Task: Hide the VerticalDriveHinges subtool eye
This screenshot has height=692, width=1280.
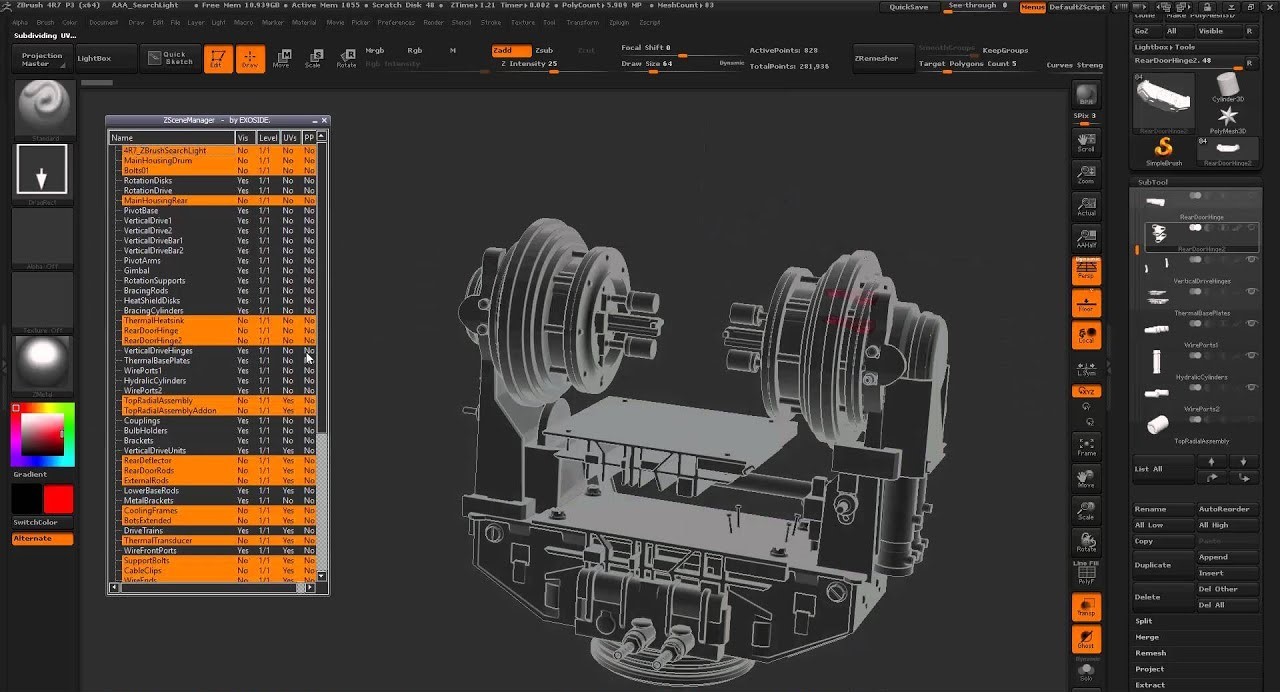Action: pyautogui.click(x=1251, y=260)
